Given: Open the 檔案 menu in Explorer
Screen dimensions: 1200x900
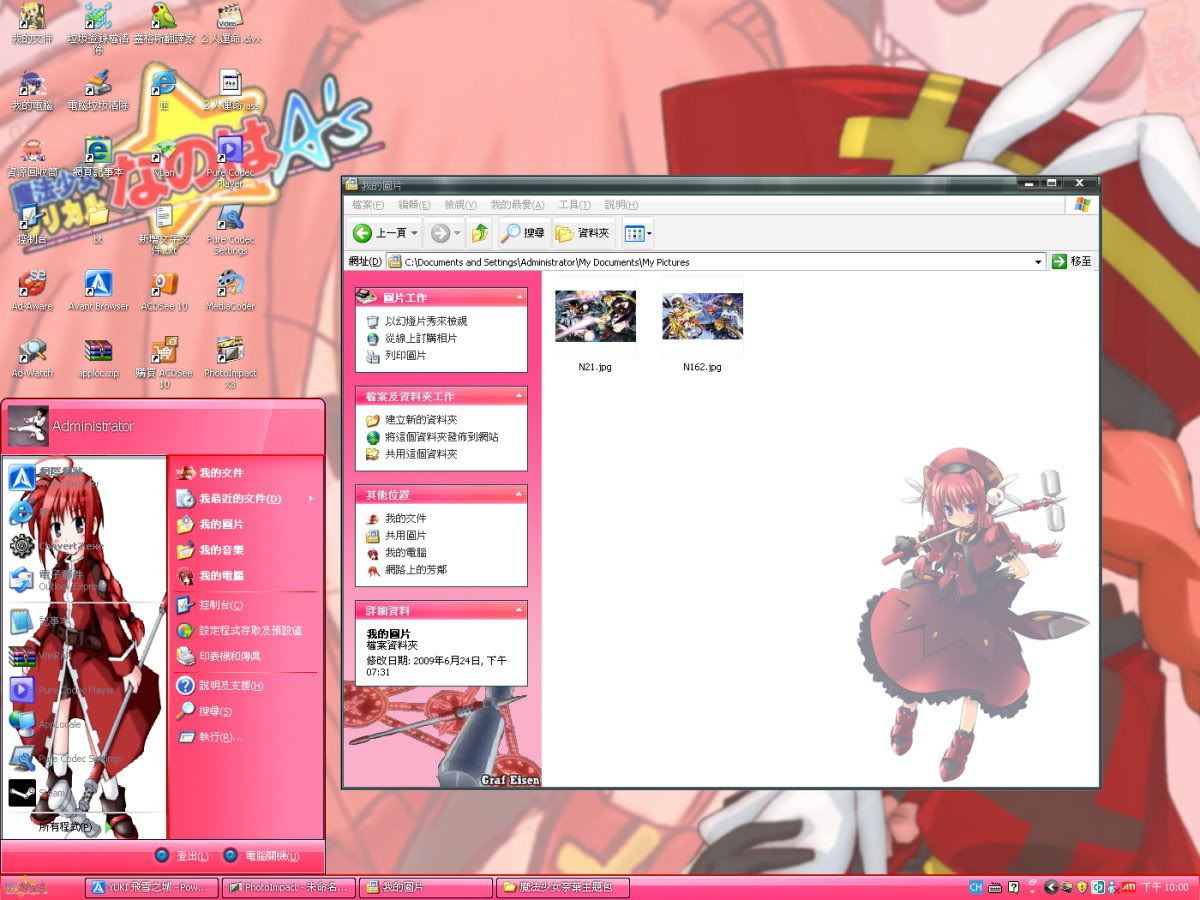Looking at the screenshot, I should (x=368, y=205).
